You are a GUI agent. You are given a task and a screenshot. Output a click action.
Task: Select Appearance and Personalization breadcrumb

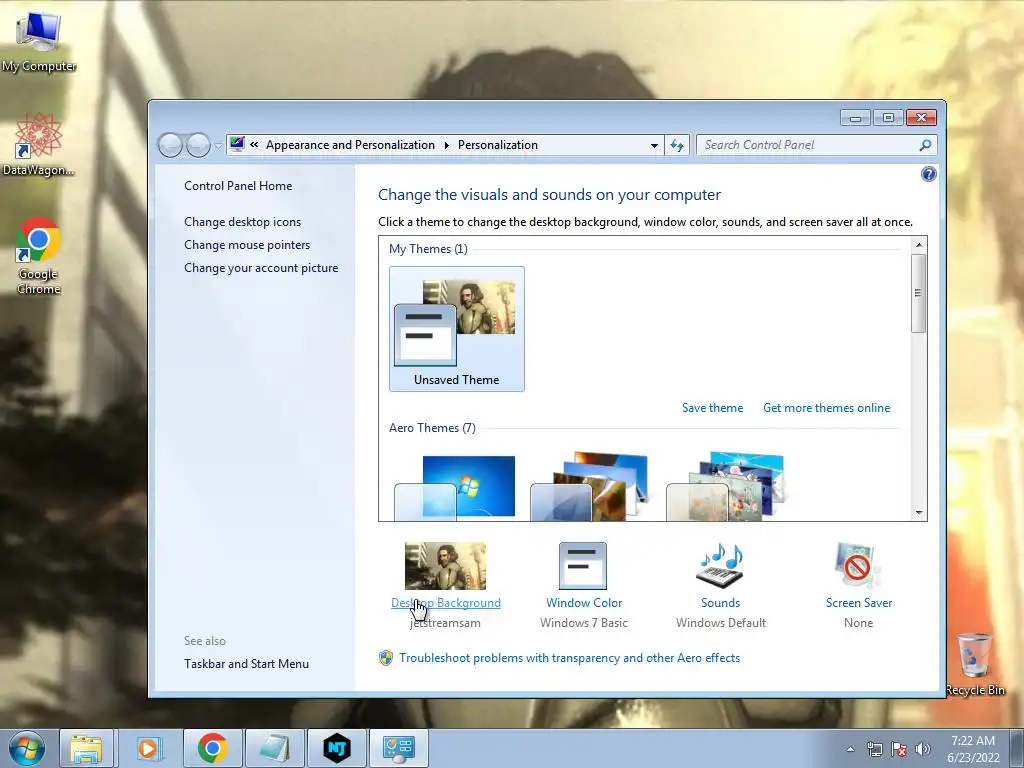click(350, 145)
